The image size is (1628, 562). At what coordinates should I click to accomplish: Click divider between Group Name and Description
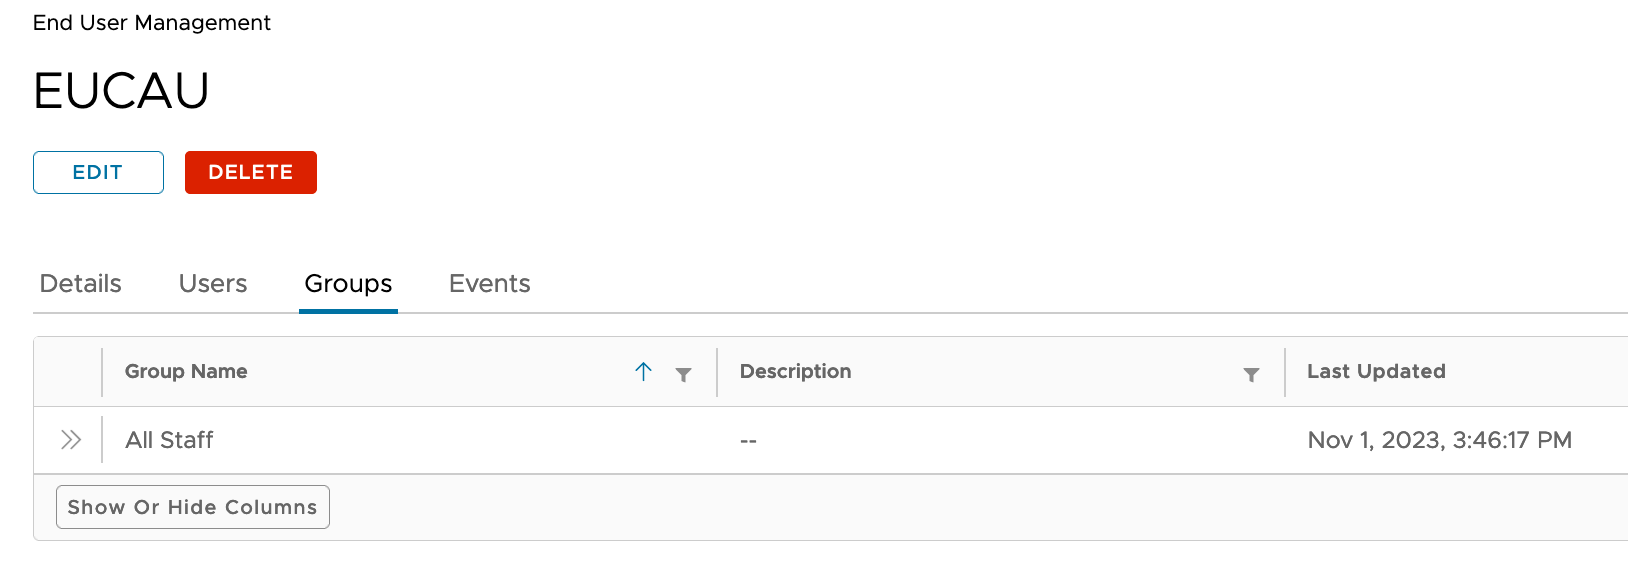click(x=717, y=372)
